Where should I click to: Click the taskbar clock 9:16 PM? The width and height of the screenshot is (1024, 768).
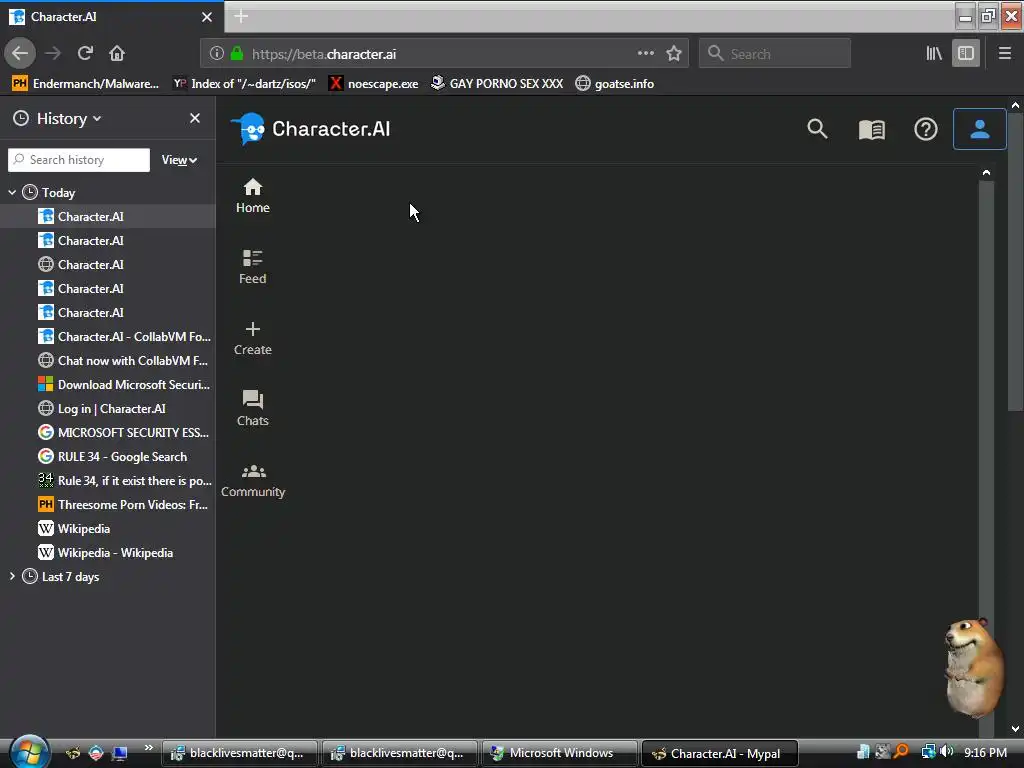[x=985, y=753]
